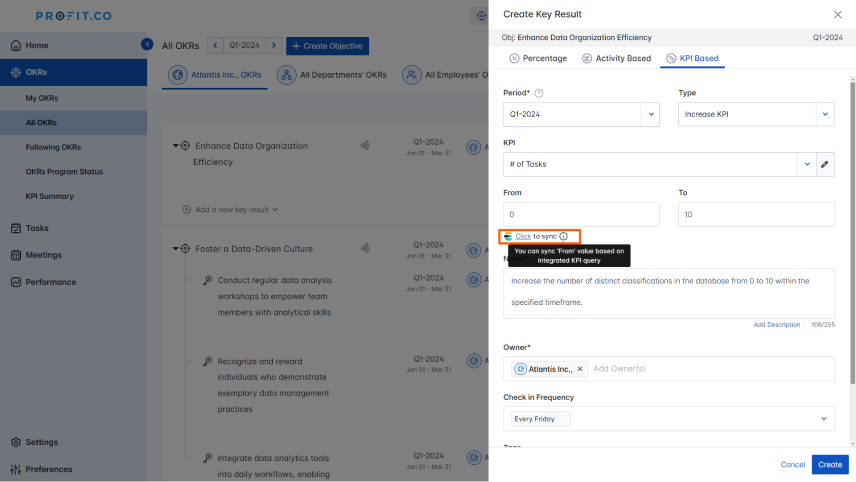Open Following OKRs
Screen dimensions: 856x482
(53, 147)
